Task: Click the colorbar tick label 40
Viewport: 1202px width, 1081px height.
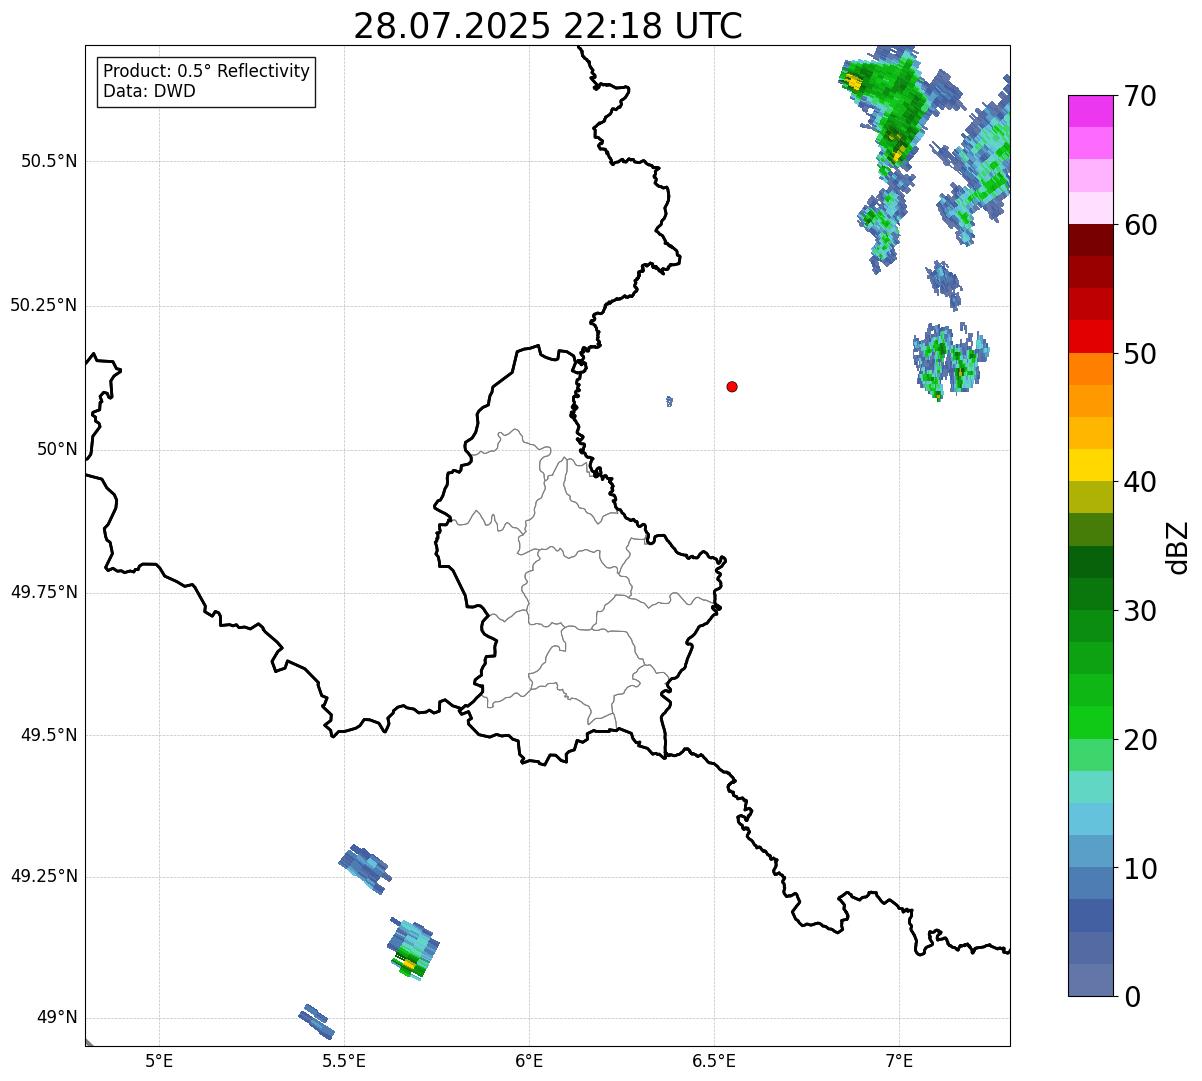Action: (1141, 482)
